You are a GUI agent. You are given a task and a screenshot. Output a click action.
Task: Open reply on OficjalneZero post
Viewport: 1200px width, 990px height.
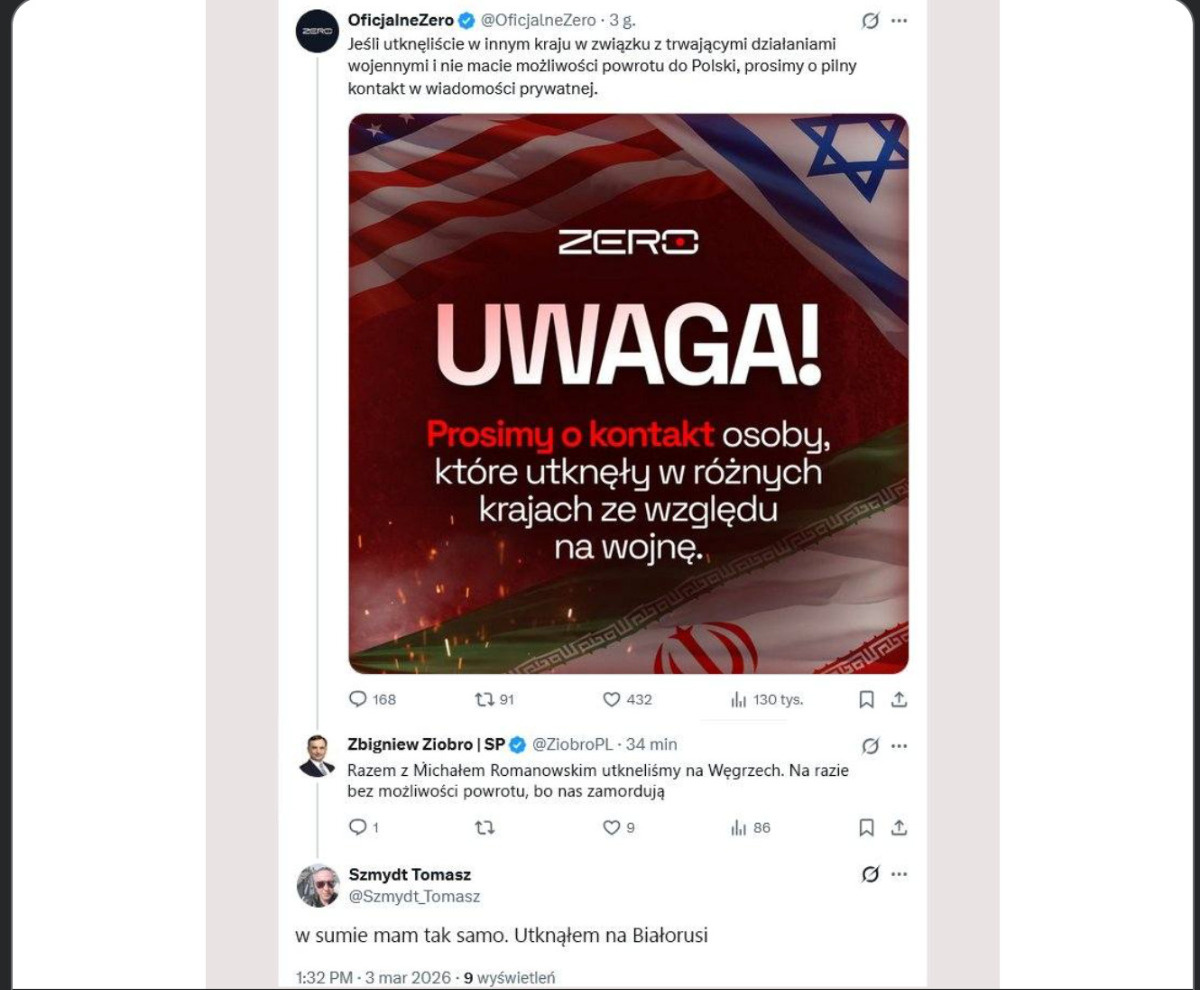372,700
